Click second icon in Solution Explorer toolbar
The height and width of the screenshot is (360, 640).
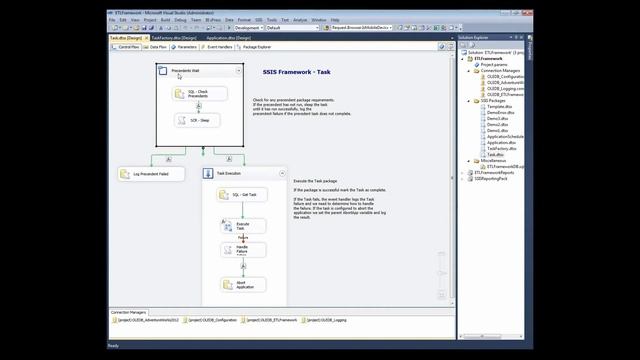point(473,45)
